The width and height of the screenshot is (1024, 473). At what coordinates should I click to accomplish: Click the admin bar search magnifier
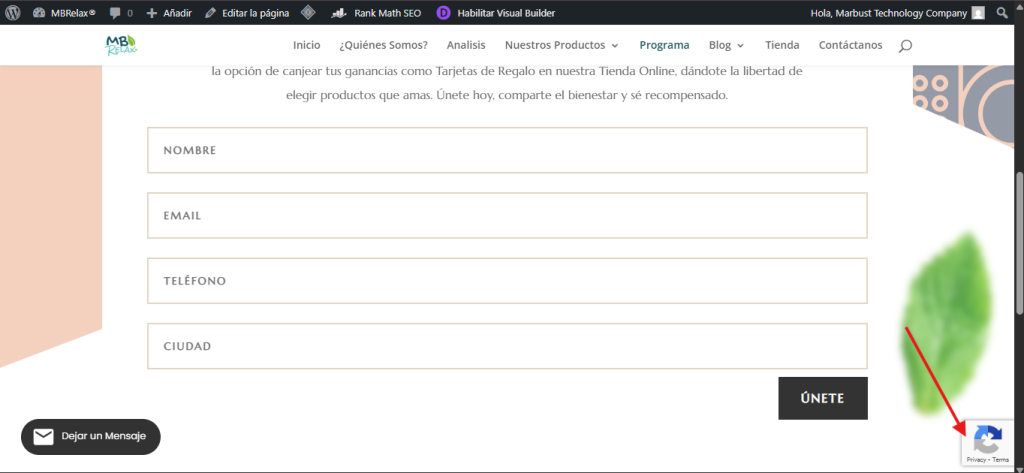pos(1003,13)
